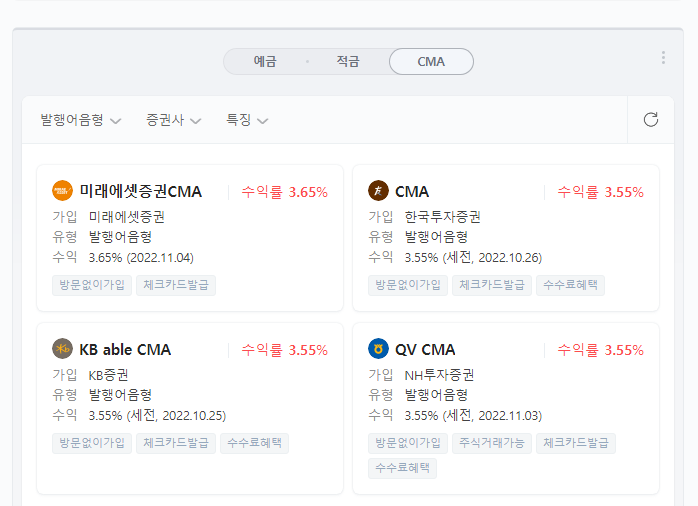Expand the 발행어음형 filter dropdown

pyautogui.click(x=81, y=120)
